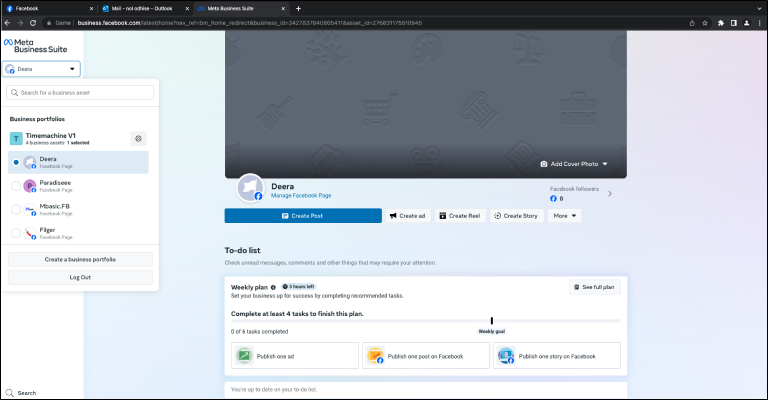This screenshot has height=400, width=768.
Task: Click the Weekly goal progress marker
Action: coord(492,321)
